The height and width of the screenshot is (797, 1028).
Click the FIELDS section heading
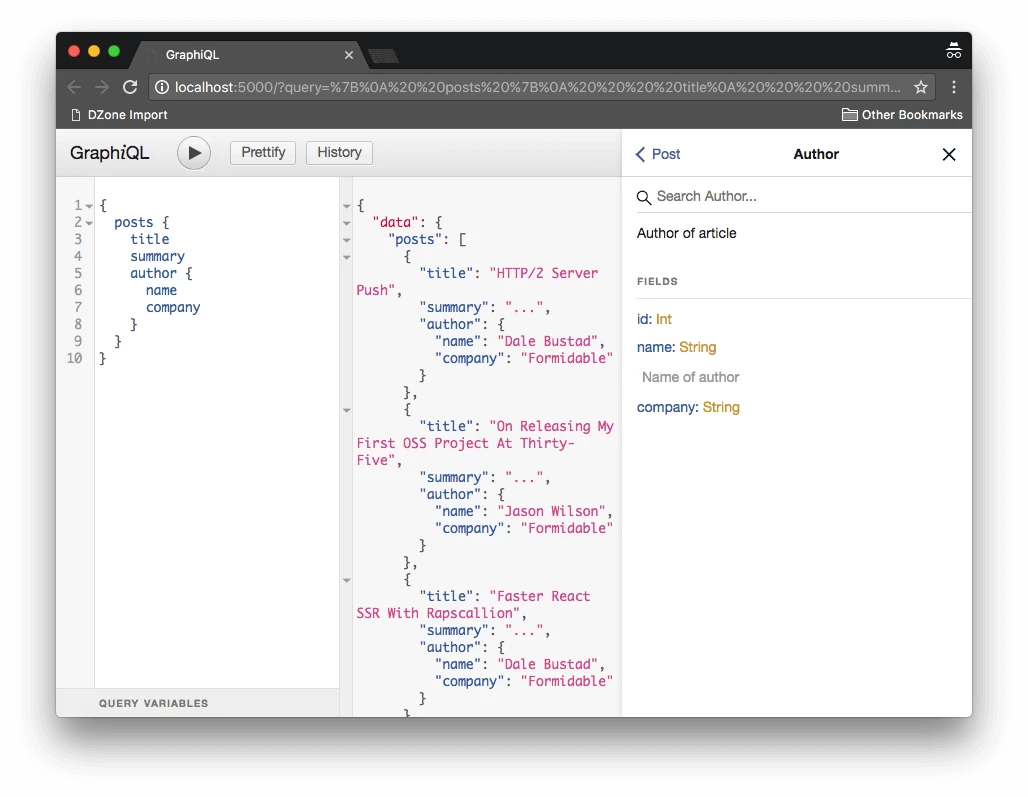(x=657, y=281)
